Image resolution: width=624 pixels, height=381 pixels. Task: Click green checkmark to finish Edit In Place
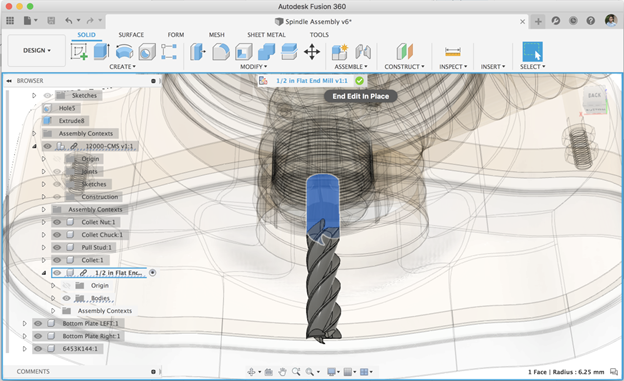pyautogui.click(x=359, y=81)
